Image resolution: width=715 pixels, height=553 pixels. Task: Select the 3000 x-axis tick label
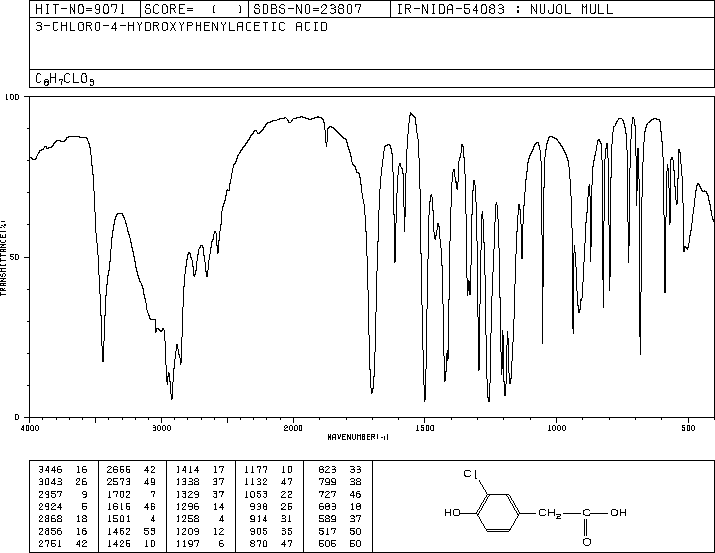click(x=161, y=428)
